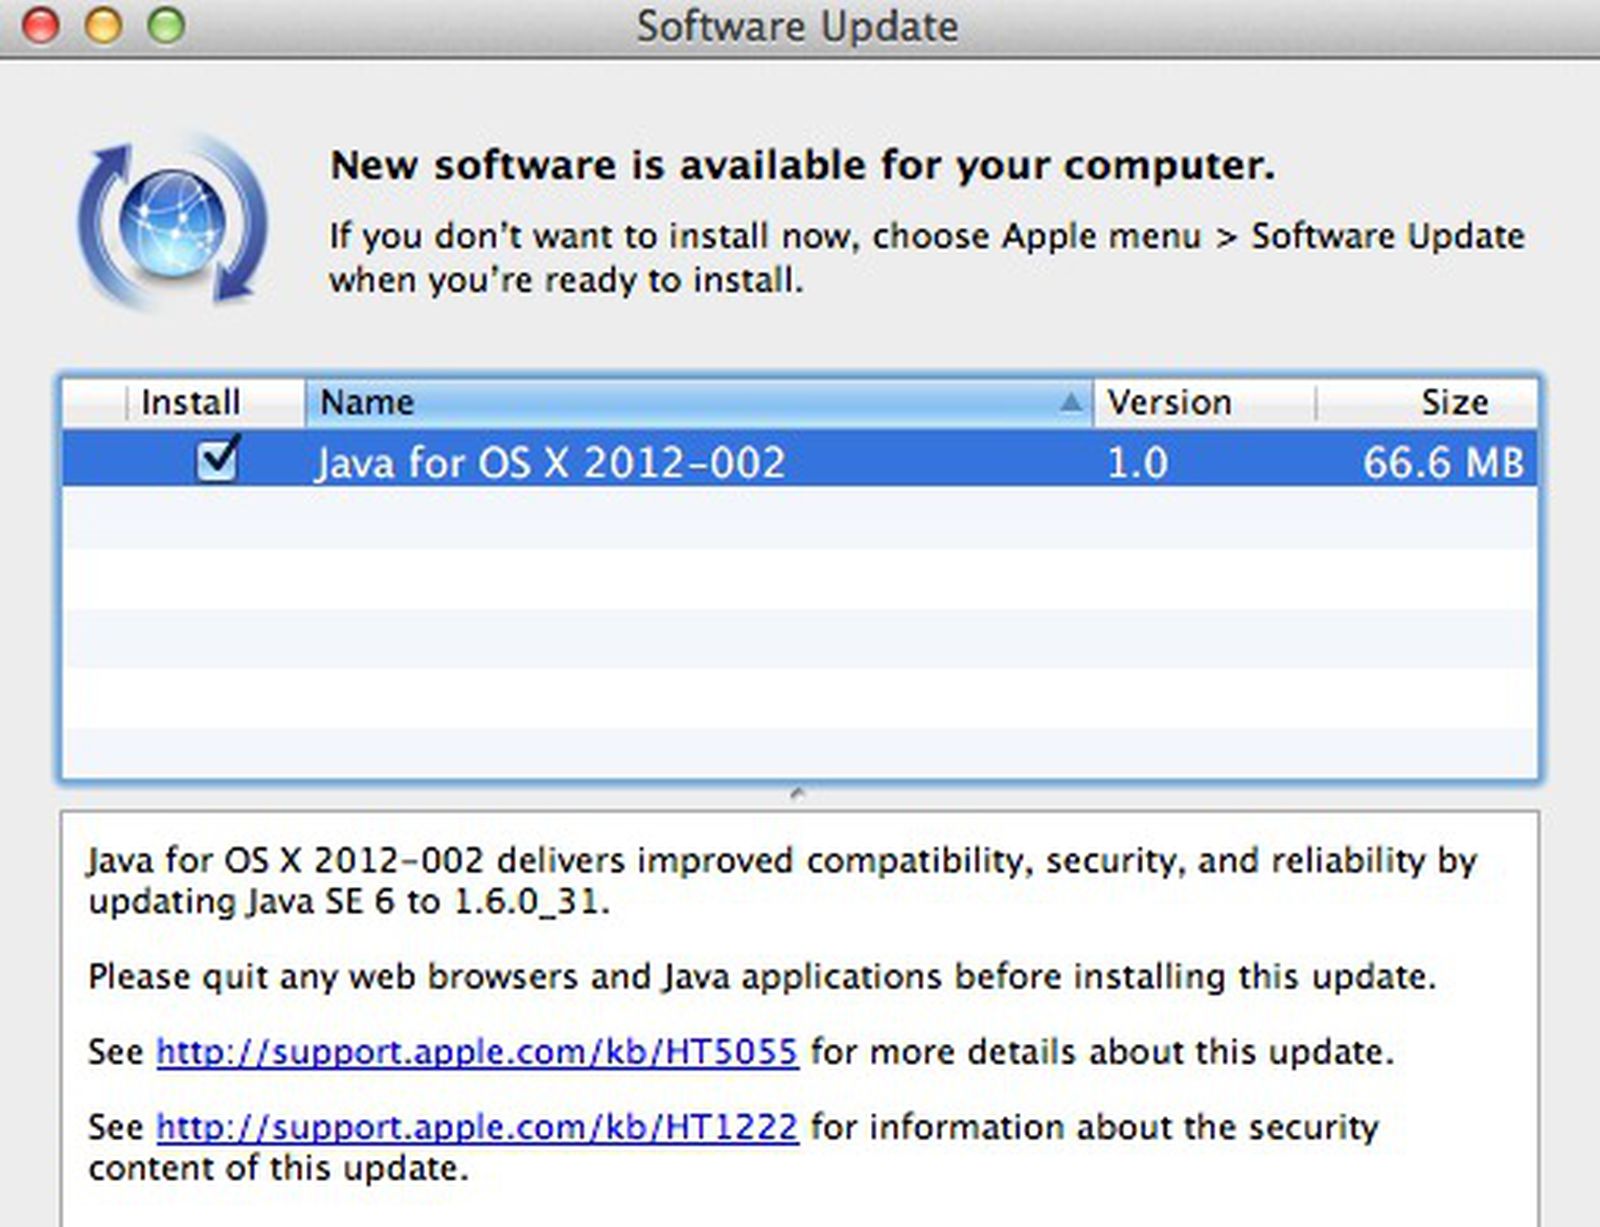Close the Software Update window

click(40, 25)
